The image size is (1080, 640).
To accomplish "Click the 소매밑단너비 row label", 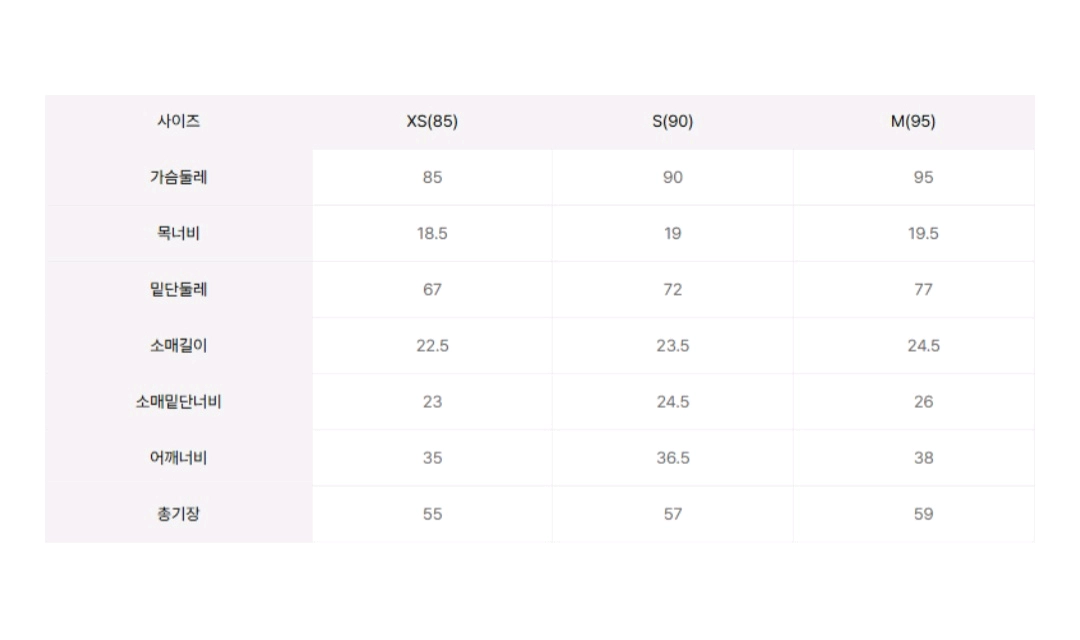I will click(178, 402).
